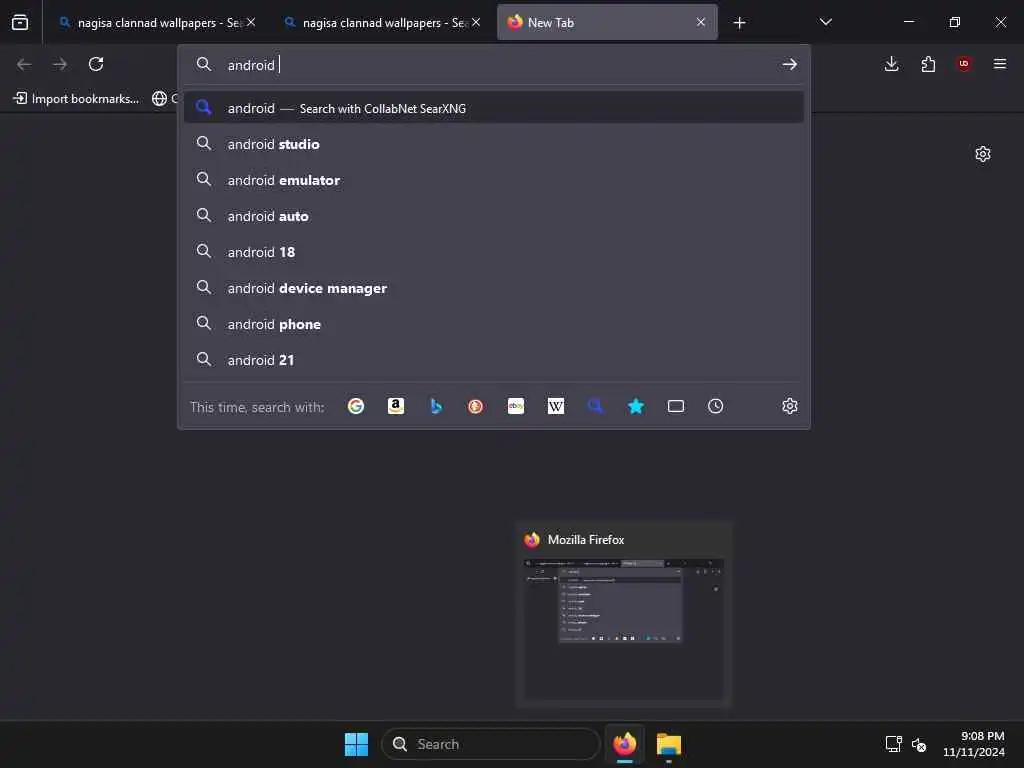Click the muted volume tray icon

(919, 744)
